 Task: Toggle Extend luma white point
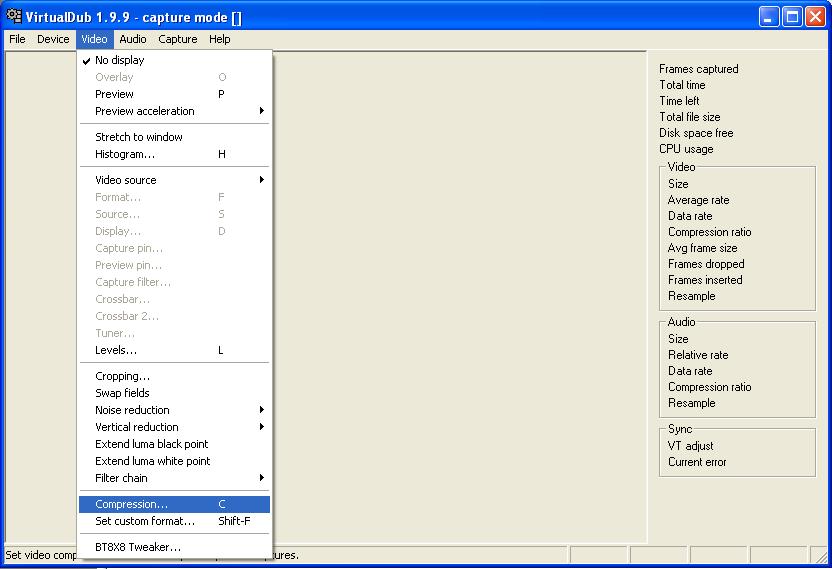175,461
